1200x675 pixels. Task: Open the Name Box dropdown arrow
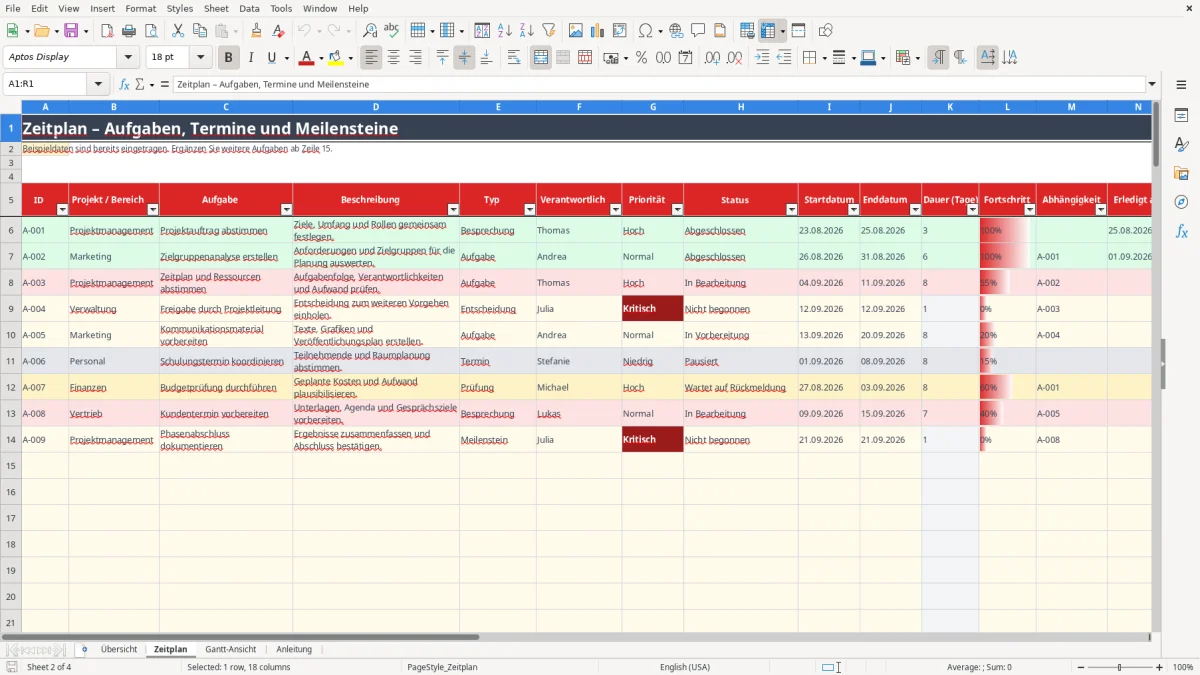tap(98, 84)
